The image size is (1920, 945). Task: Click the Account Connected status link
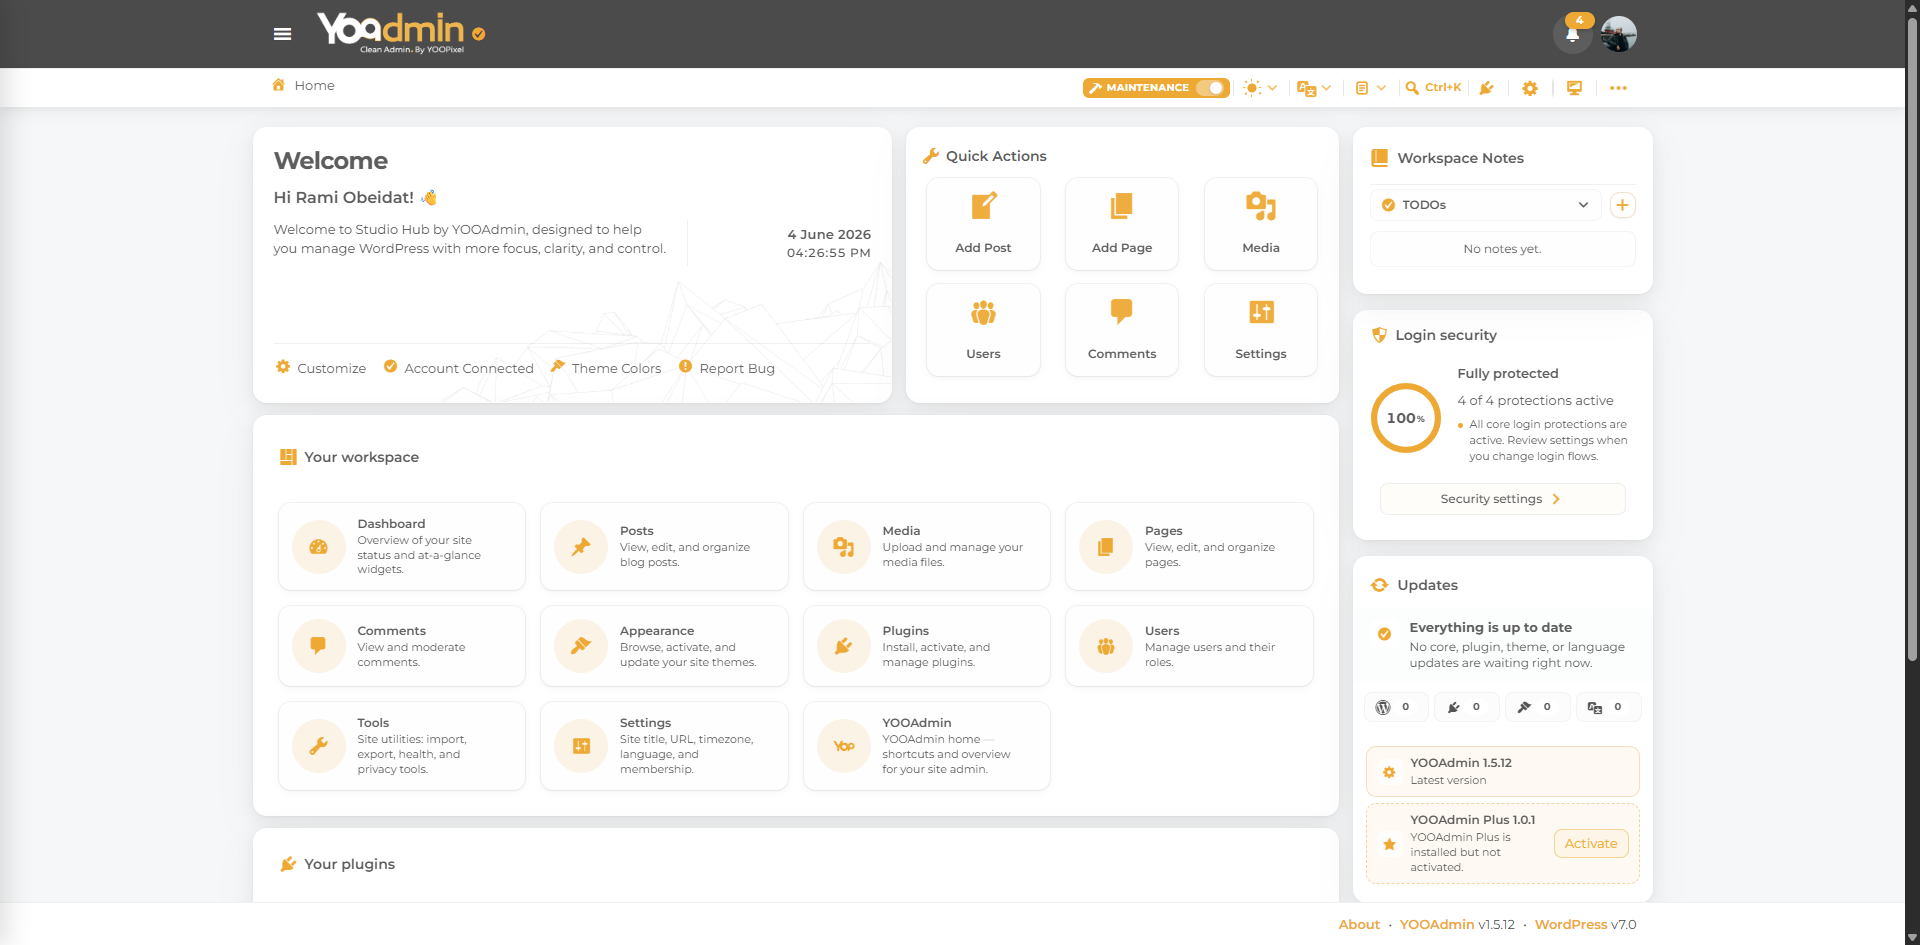(459, 368)
